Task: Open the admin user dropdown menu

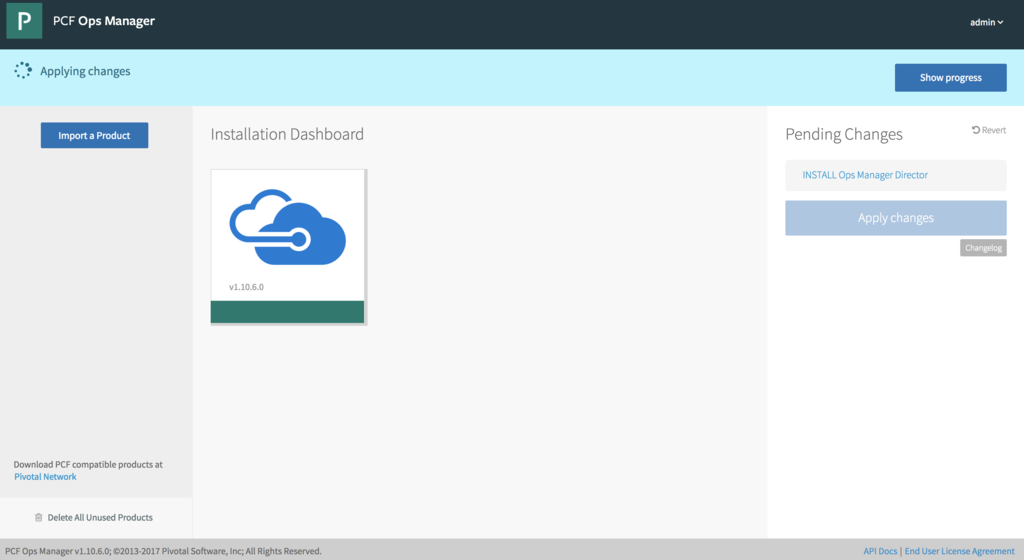Action: (986, 22)
